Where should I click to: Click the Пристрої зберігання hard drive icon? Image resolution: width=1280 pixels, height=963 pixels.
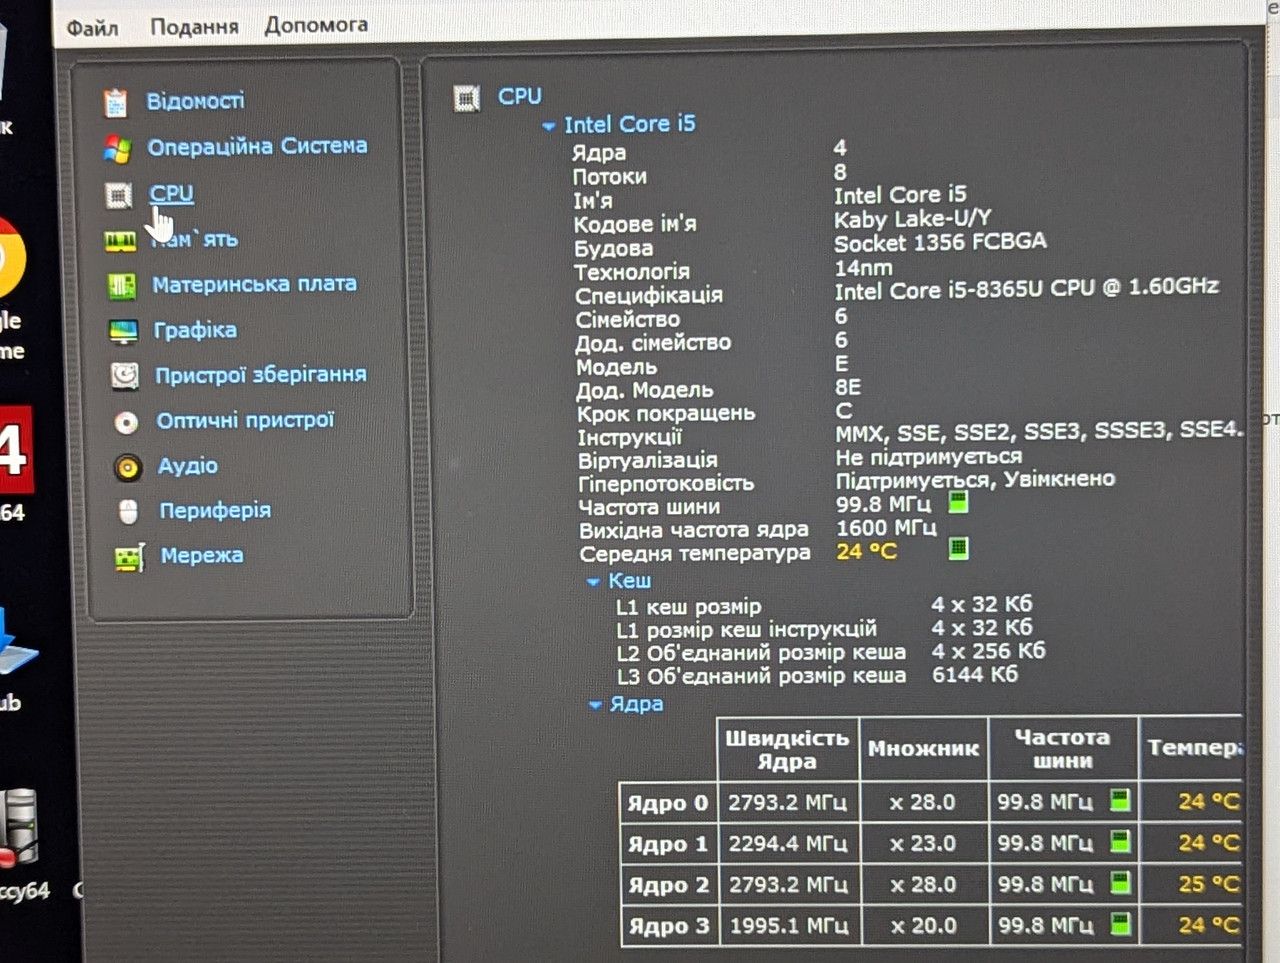[124, 376]
